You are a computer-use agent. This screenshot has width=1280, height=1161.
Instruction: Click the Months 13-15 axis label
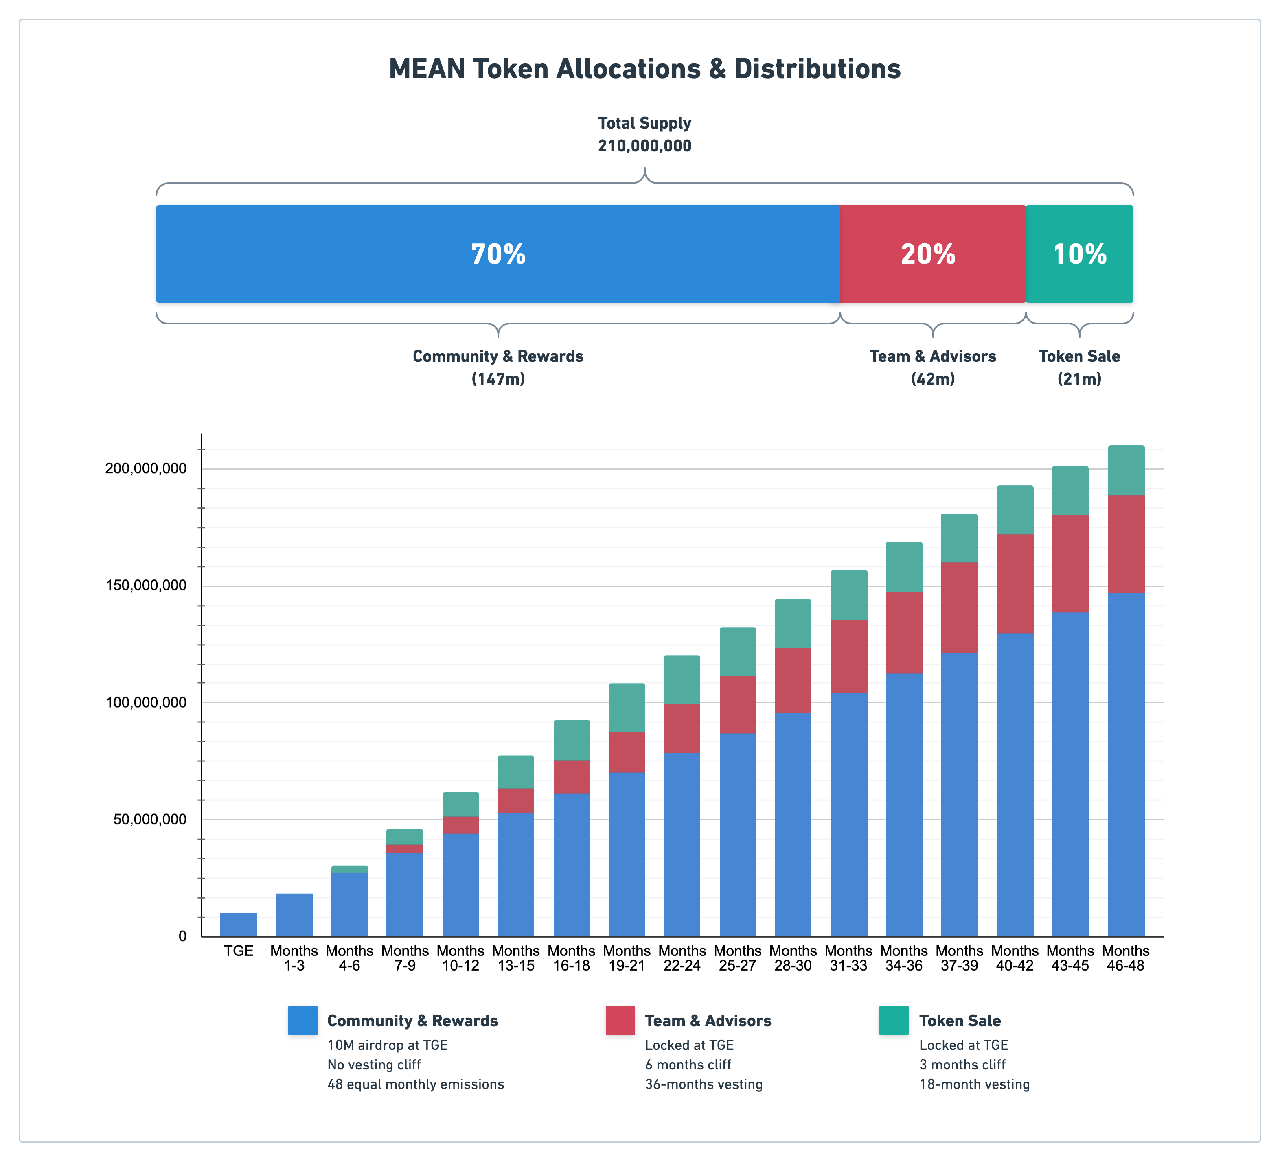516,958
